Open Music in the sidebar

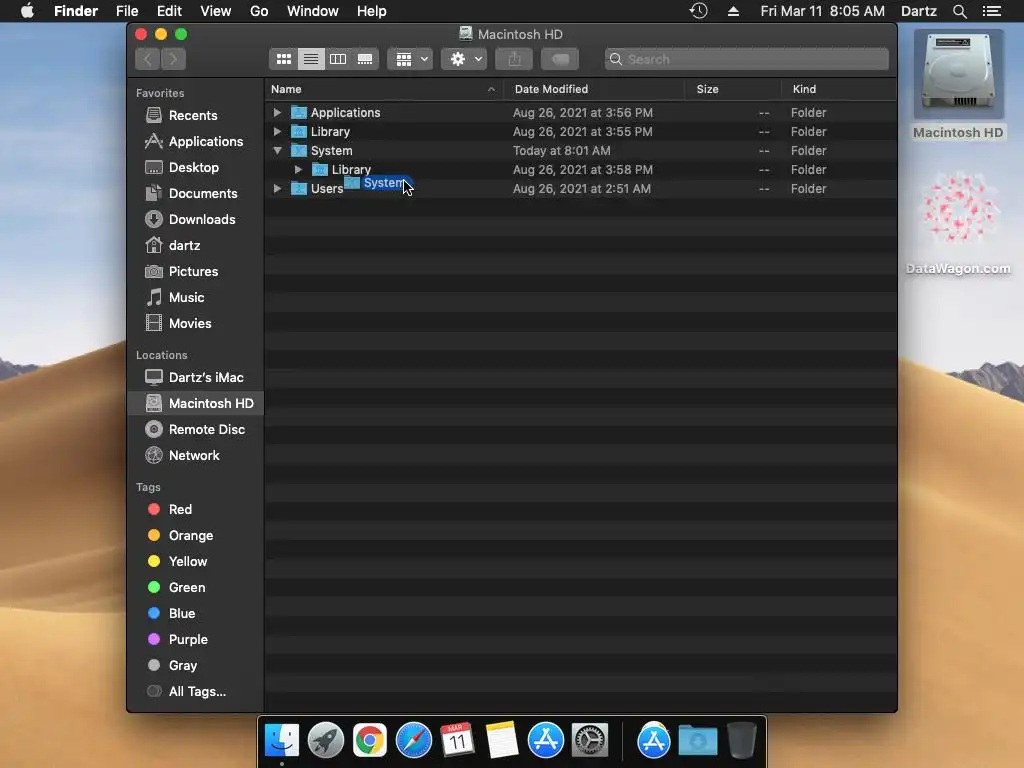(x=195, y=298)
